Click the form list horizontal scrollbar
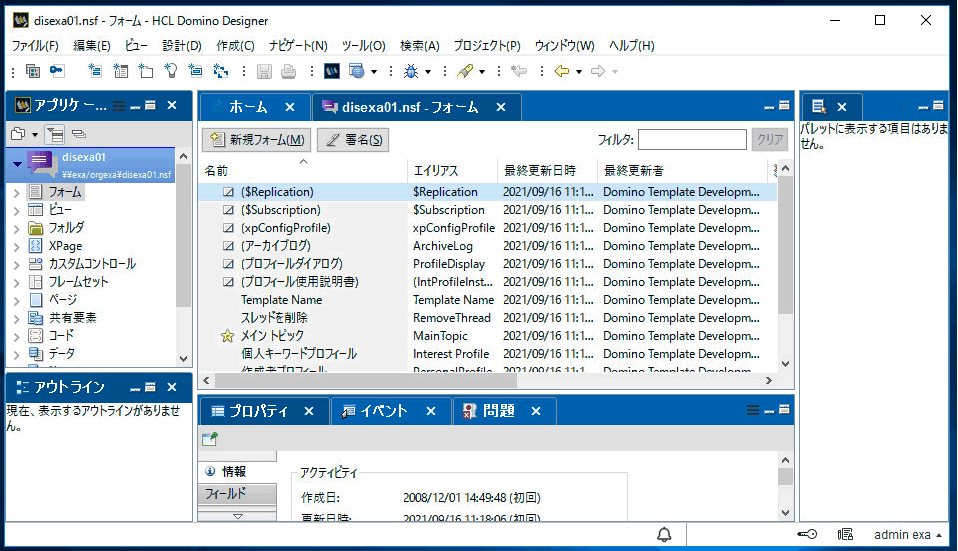This screenshot has height=551, width=958. coord(365,381)
